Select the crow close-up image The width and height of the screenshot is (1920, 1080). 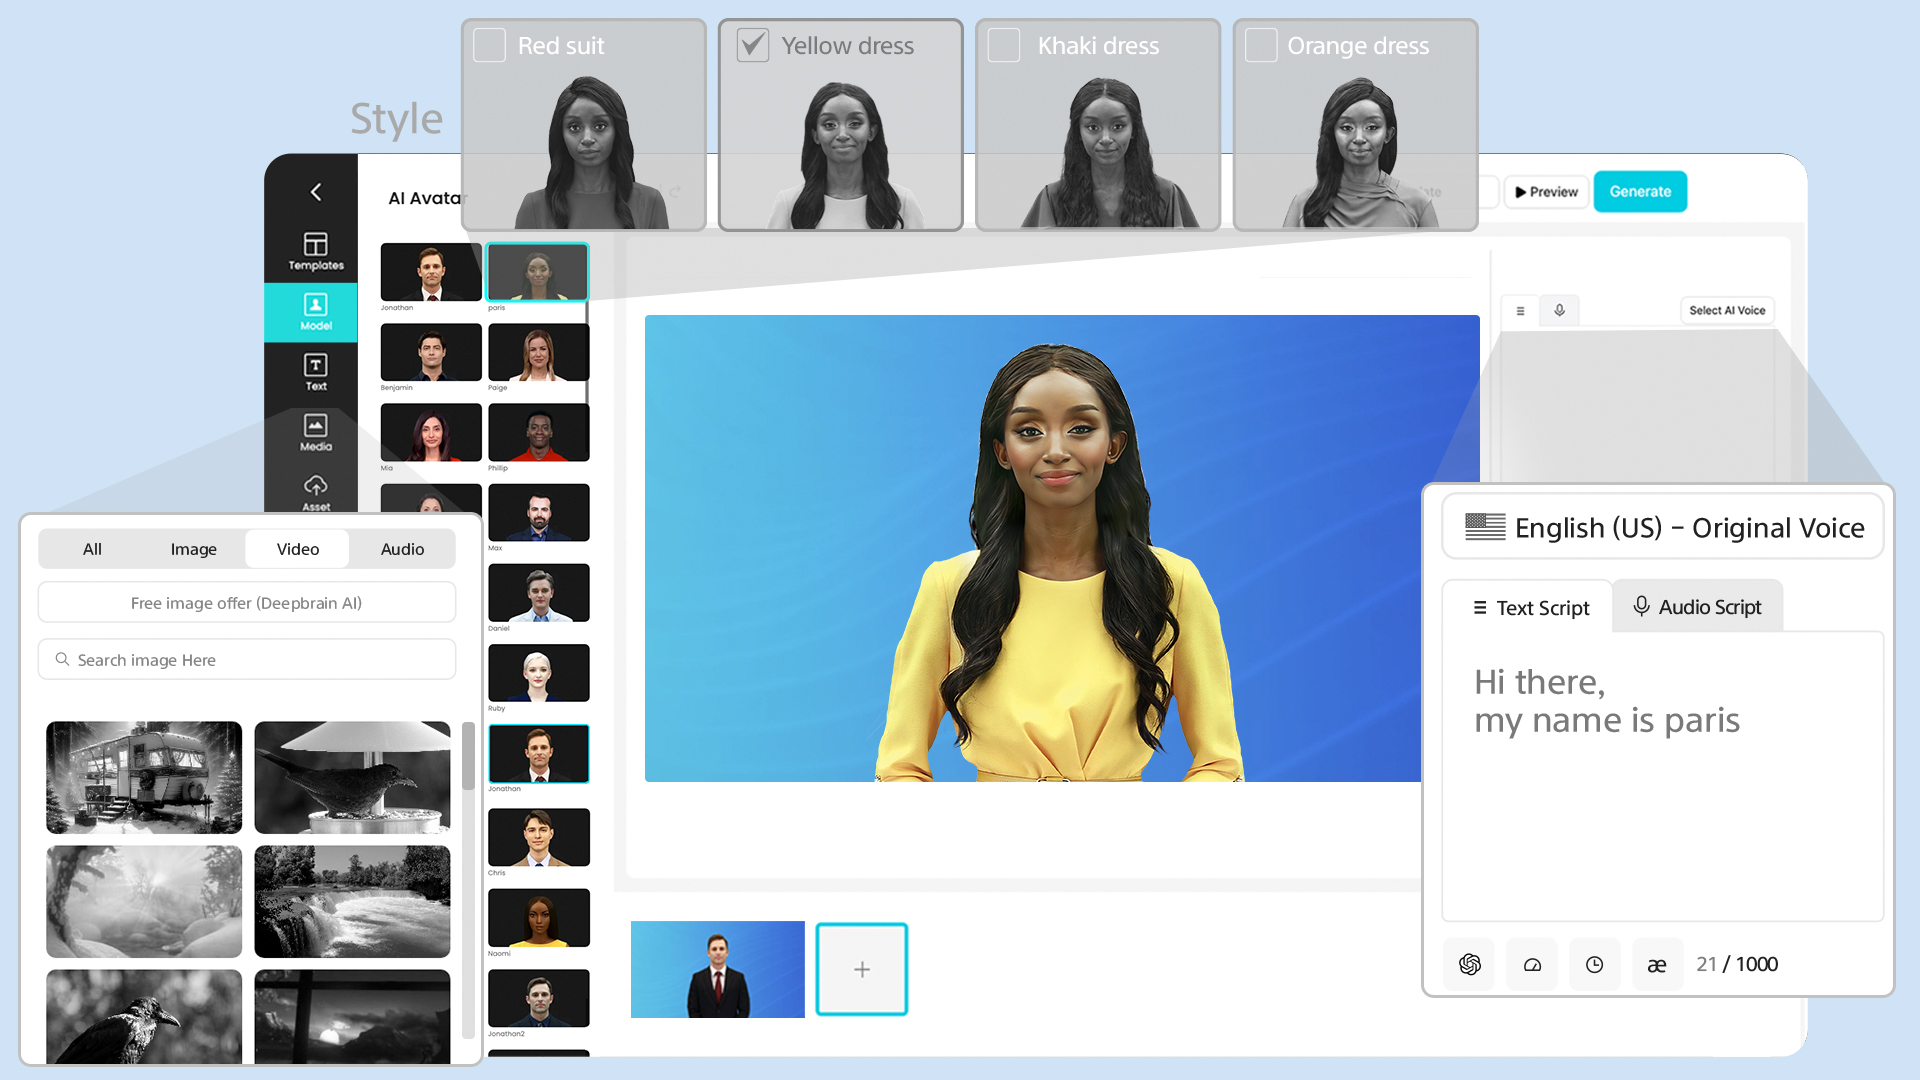click(x=144, y=1016)
